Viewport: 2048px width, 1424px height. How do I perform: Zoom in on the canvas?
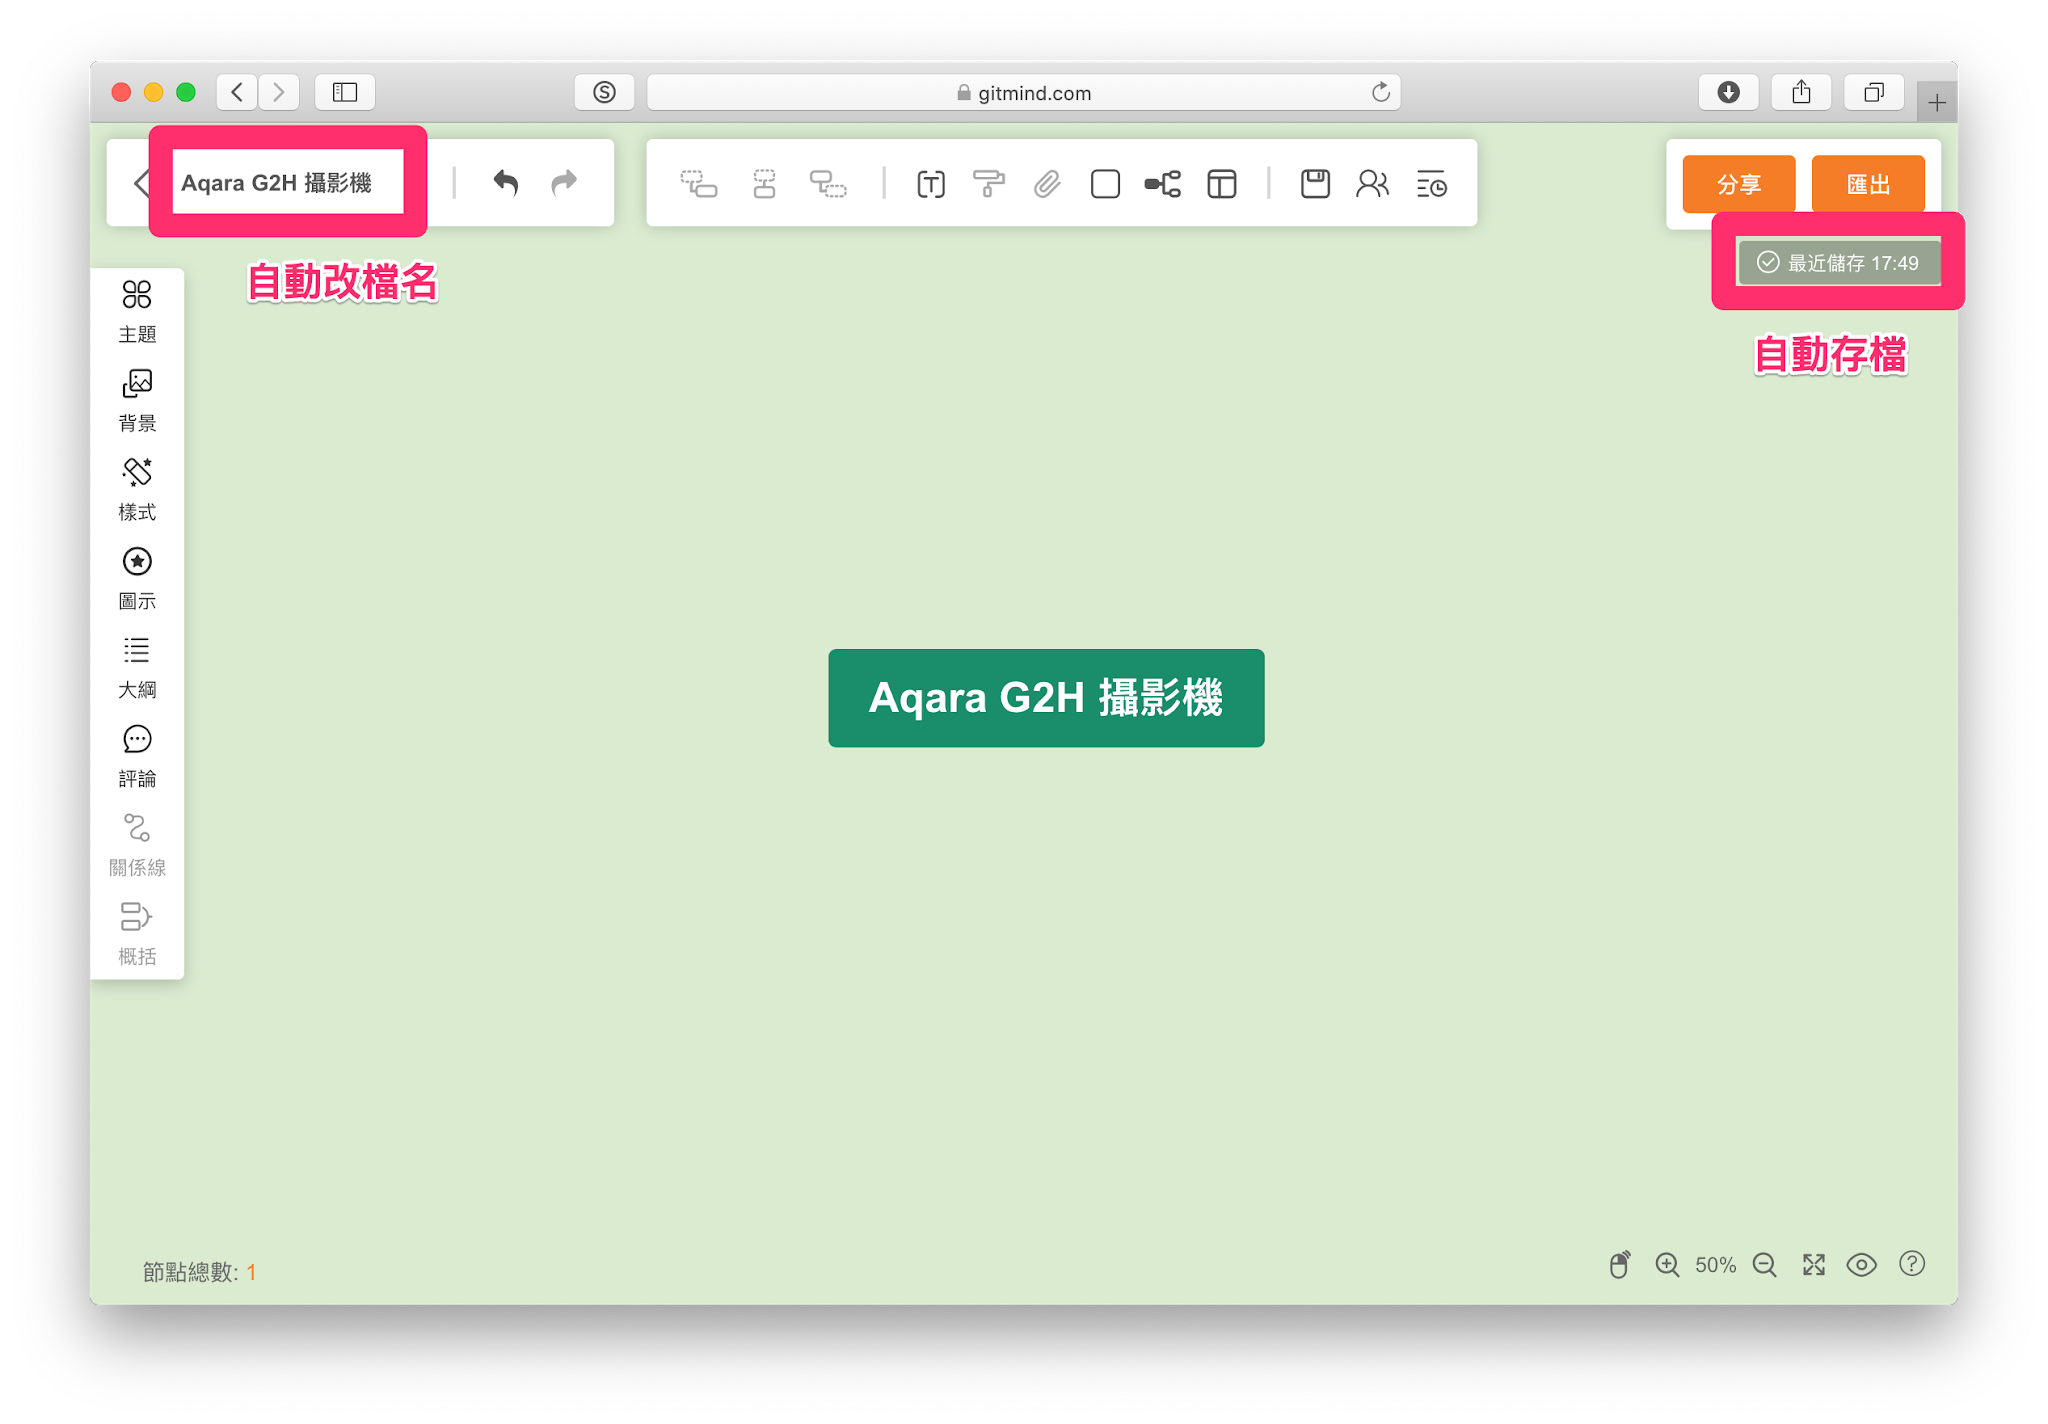(1667, 1265)
